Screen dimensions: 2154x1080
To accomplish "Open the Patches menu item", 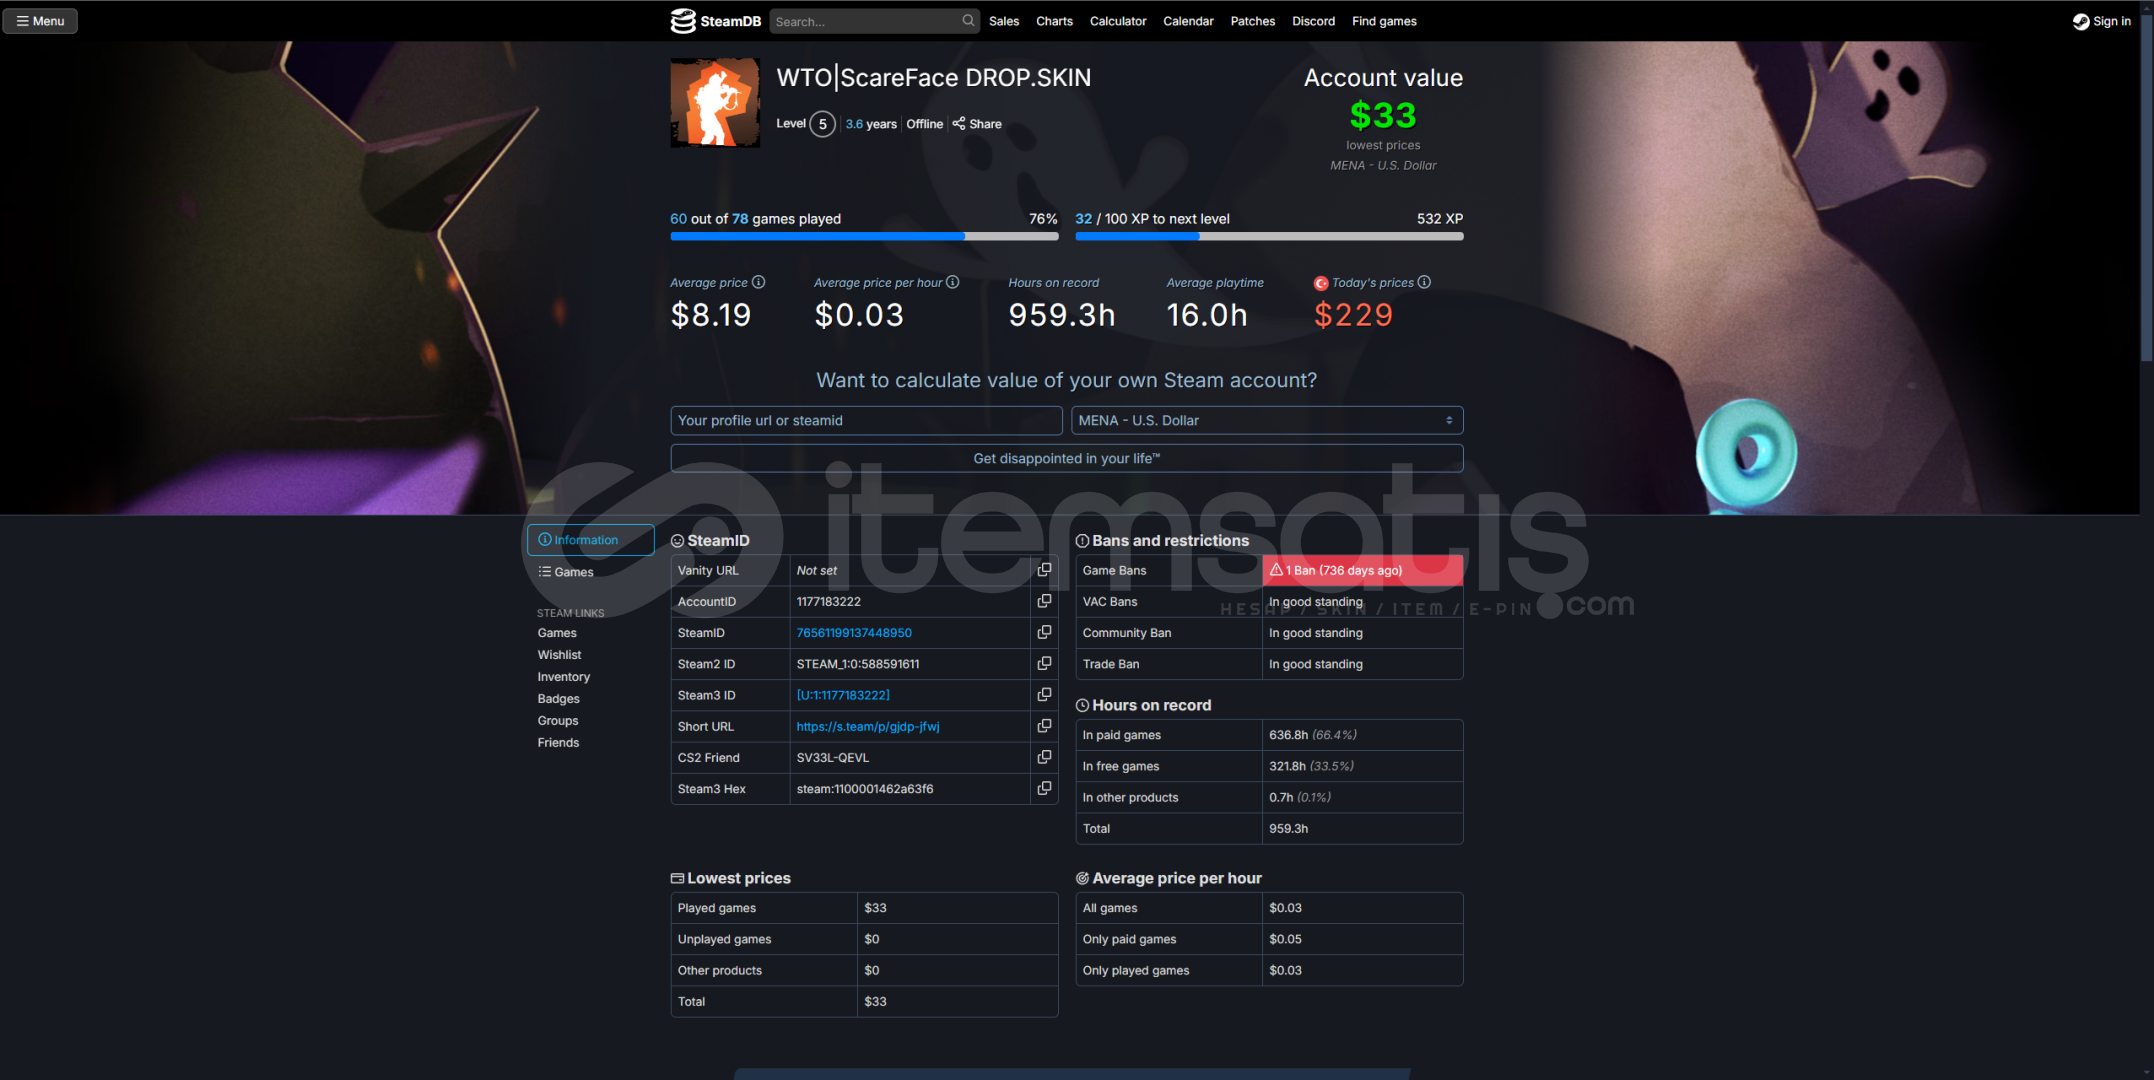I will pos(1253,21).
